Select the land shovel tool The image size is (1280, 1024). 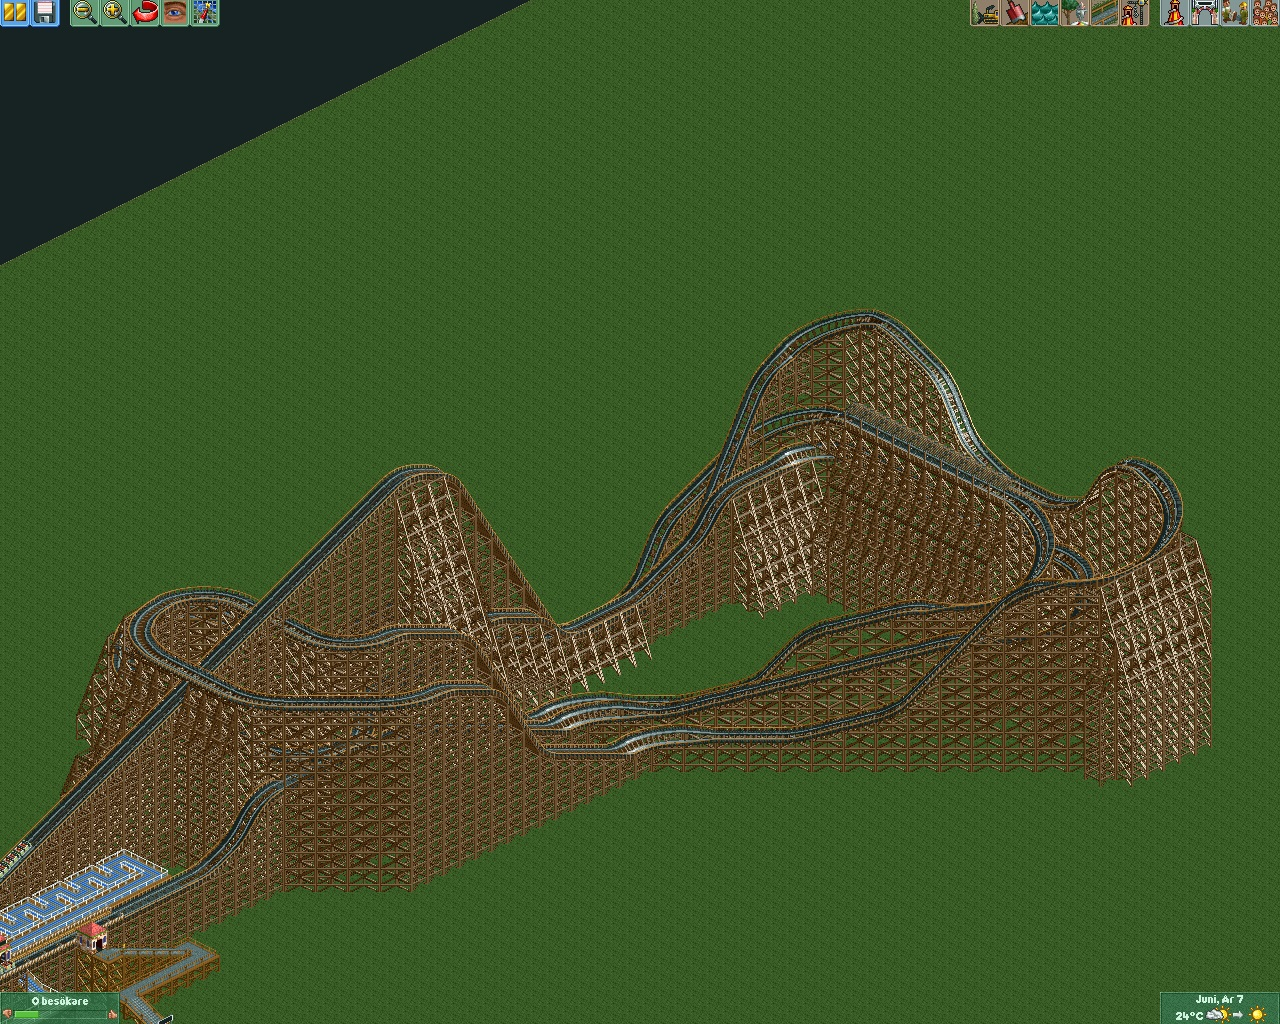coord(1015,13)
